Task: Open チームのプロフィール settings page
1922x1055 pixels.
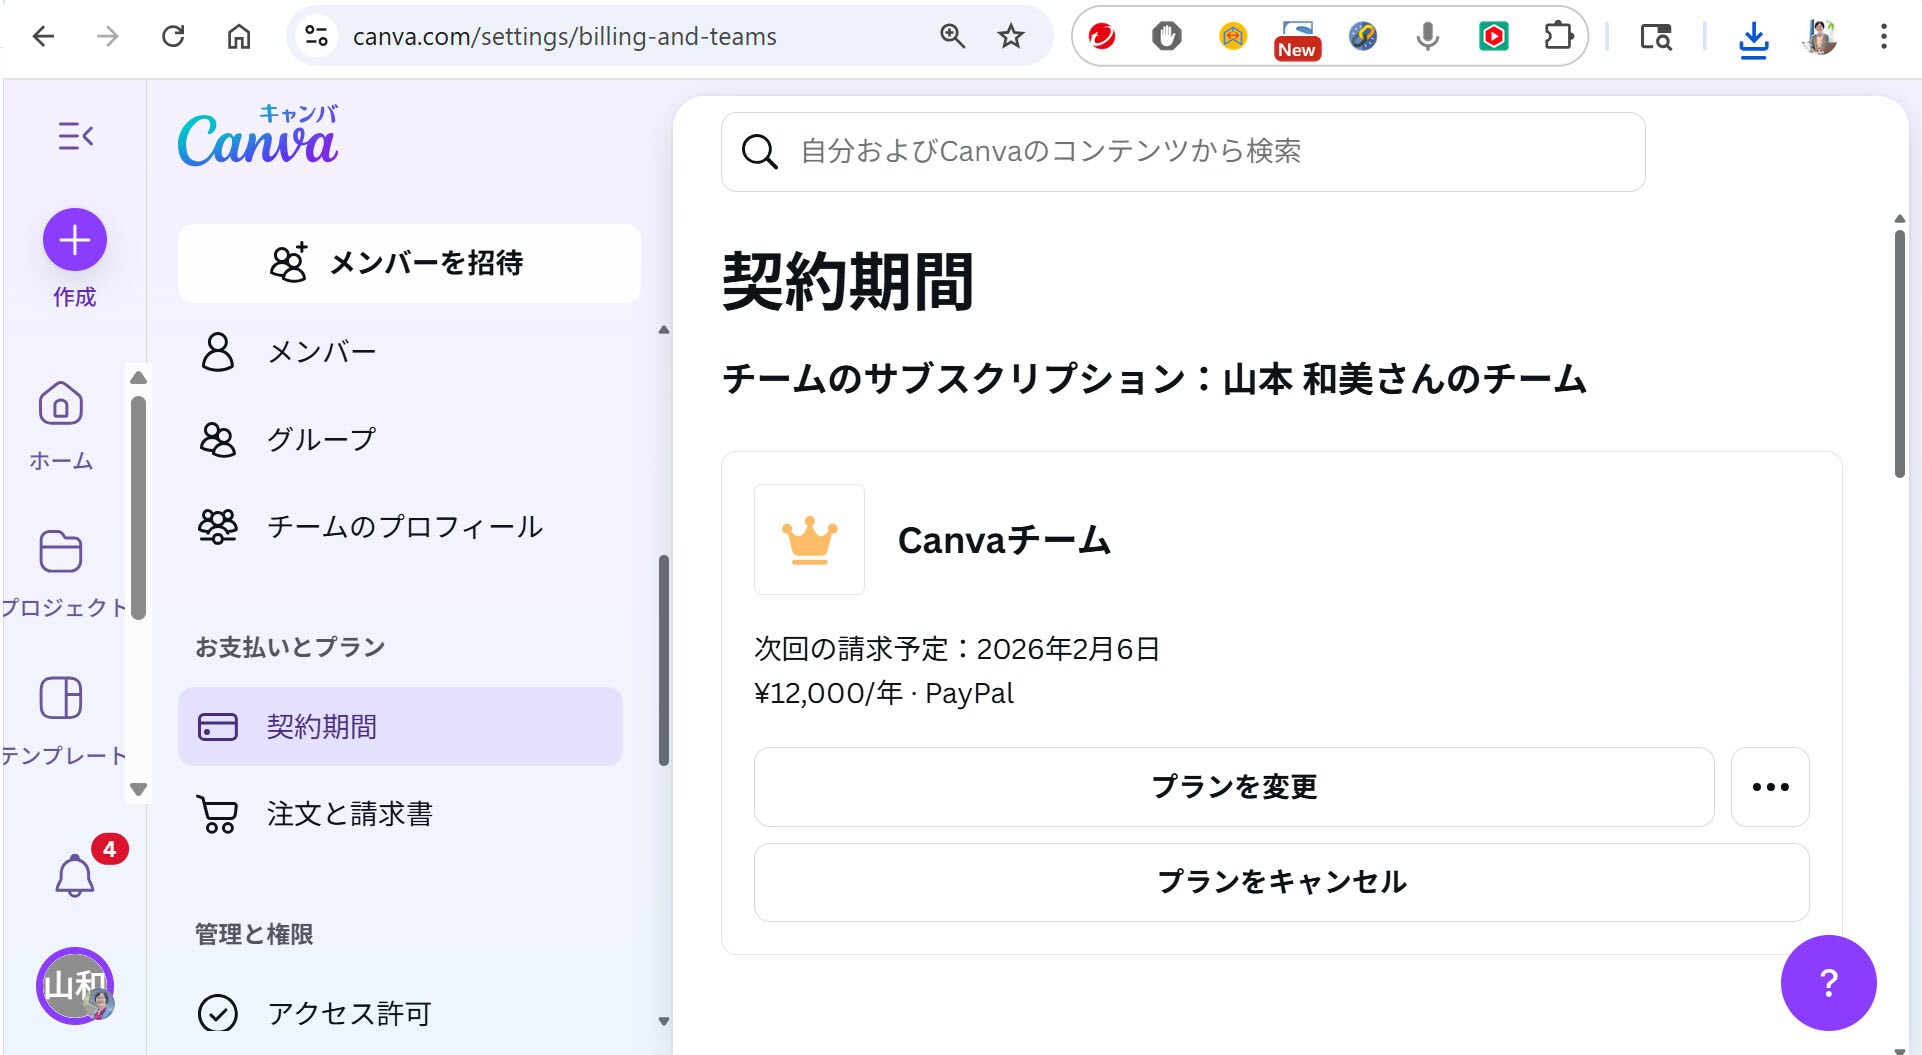Action: (x=404, y=527)
